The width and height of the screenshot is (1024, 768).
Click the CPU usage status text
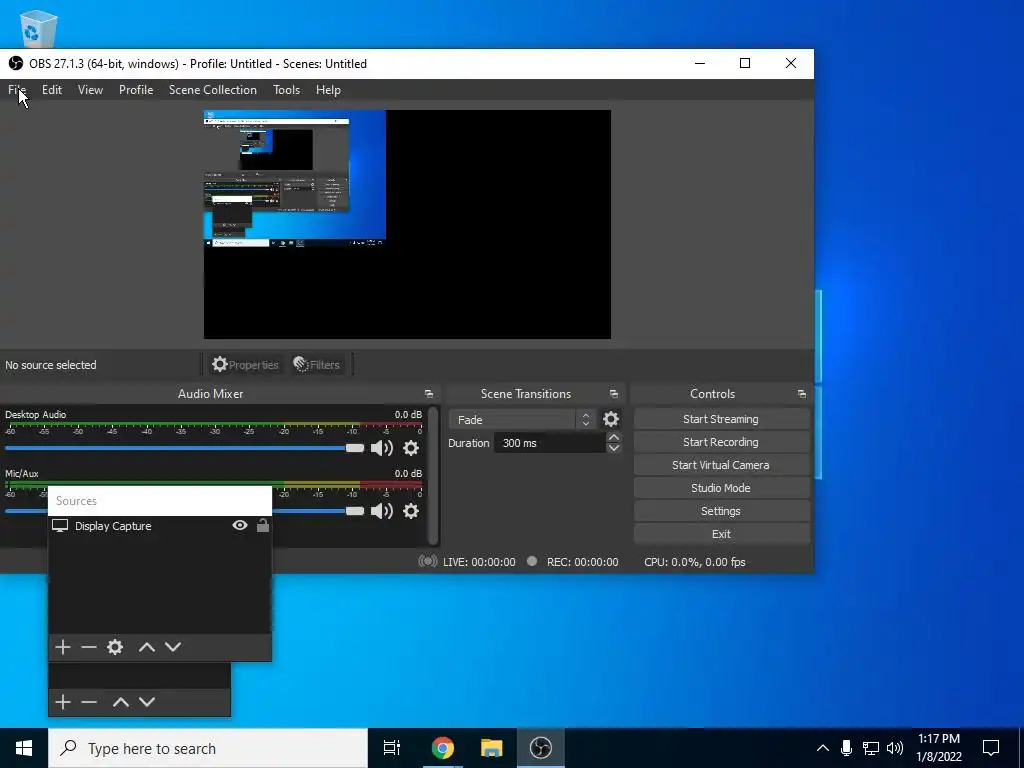pyautogui.click(x=695, y=562)
